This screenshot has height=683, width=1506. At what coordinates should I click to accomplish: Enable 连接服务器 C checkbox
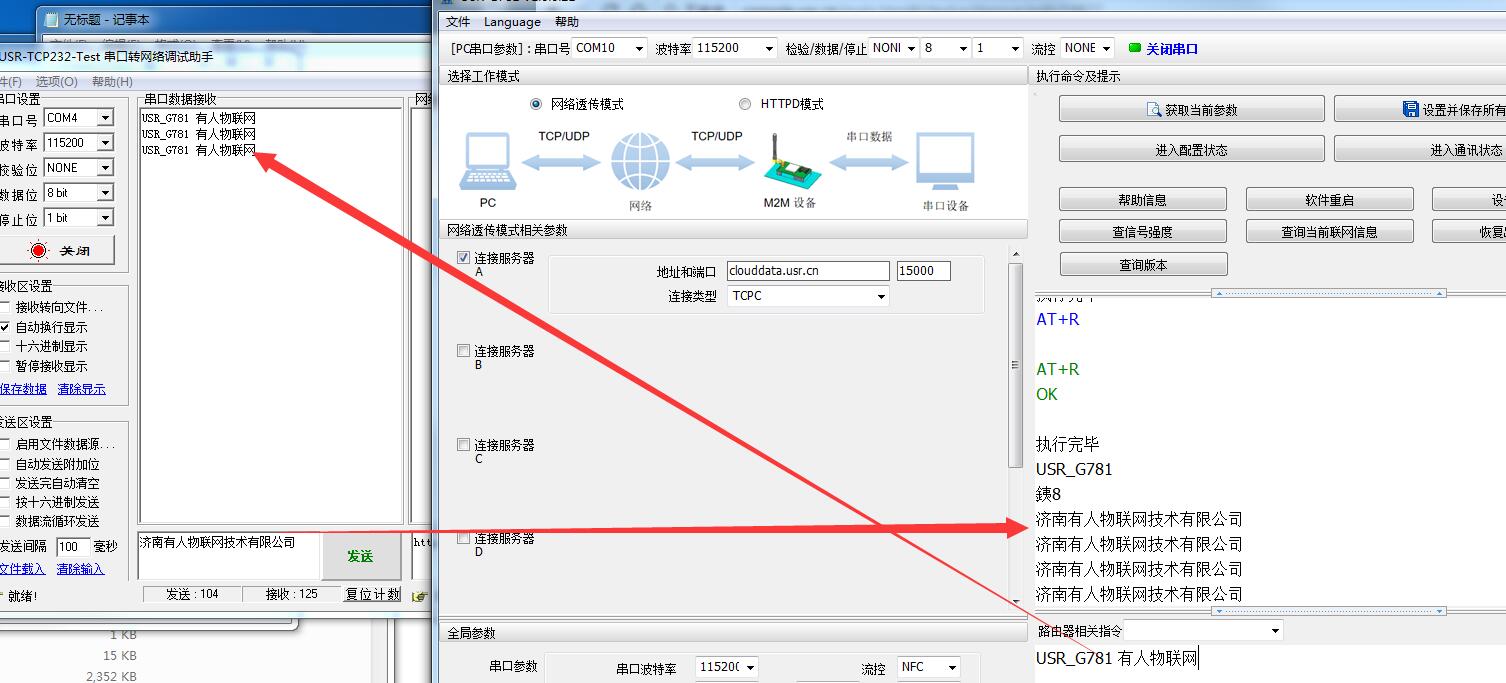click(463, 445)
